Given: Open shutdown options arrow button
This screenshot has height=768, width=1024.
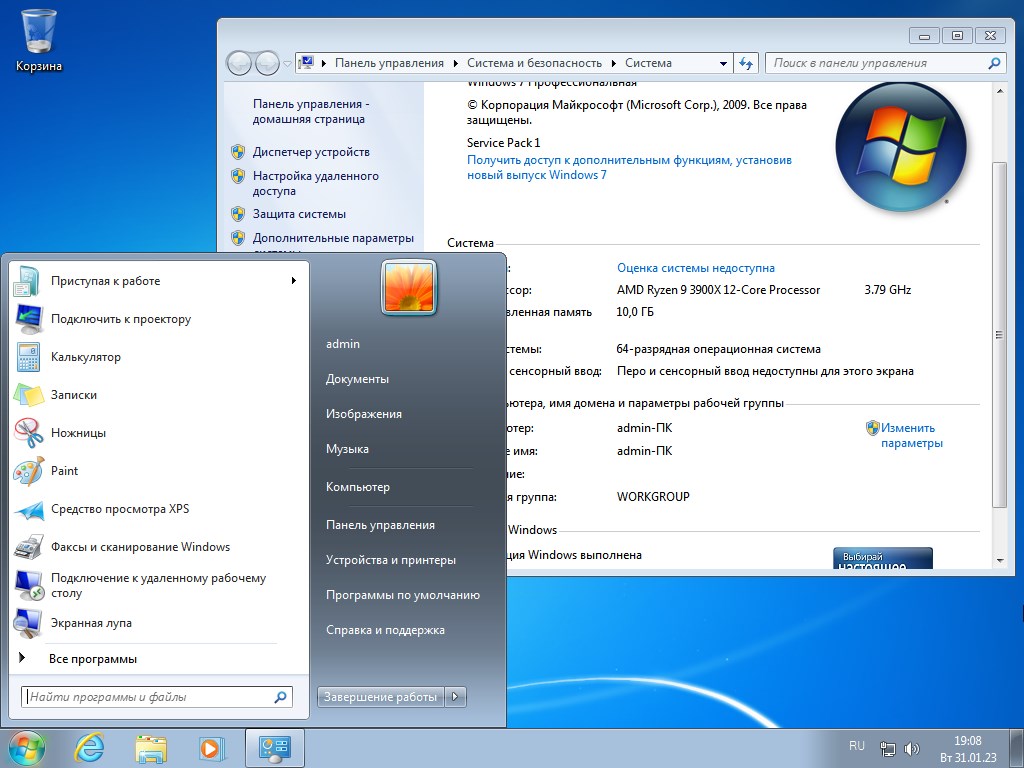Looking at the screenshot, I should click(x=455, y=697).
